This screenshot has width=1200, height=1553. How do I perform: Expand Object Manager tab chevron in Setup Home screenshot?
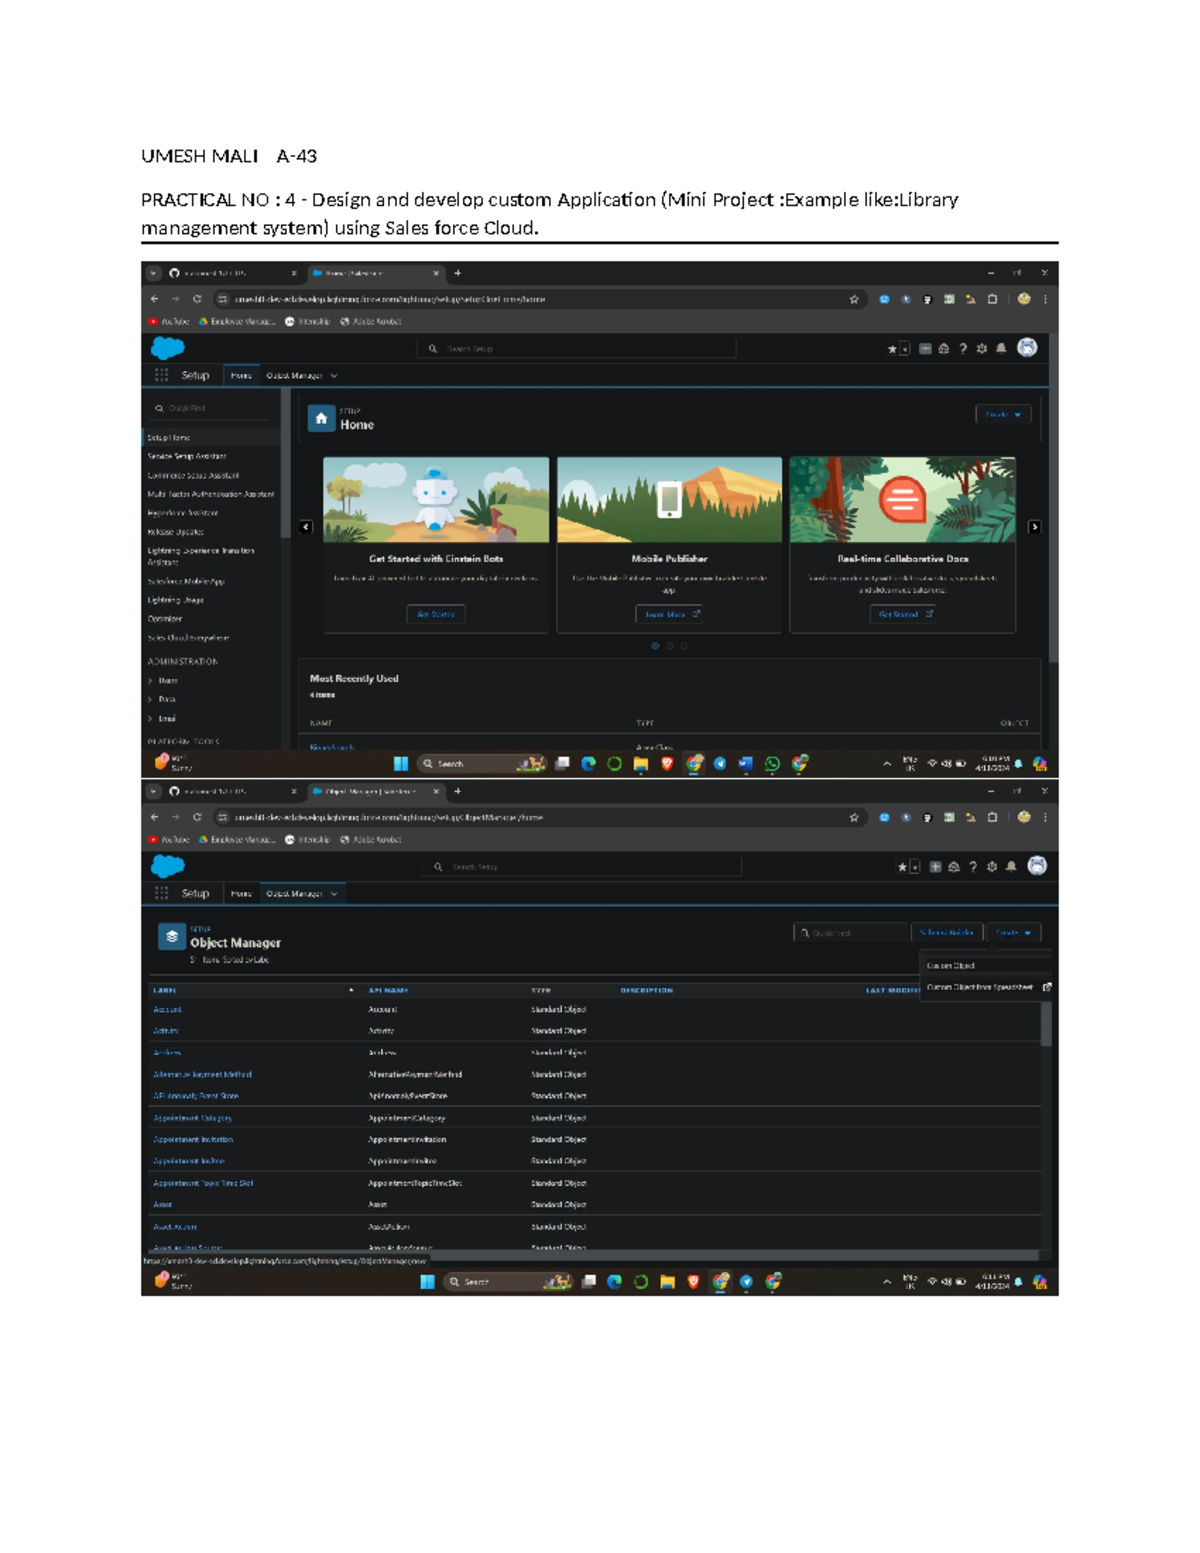(x=334, y=376)
